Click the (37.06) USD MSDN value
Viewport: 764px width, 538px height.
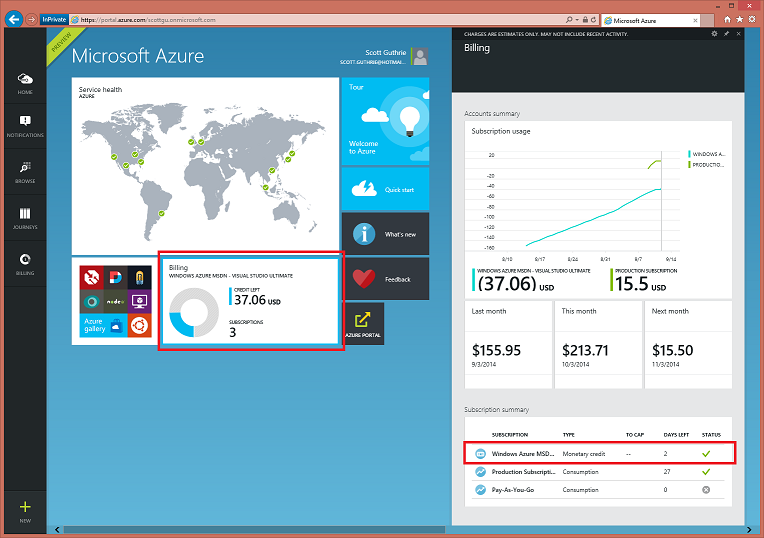(516, 284)
